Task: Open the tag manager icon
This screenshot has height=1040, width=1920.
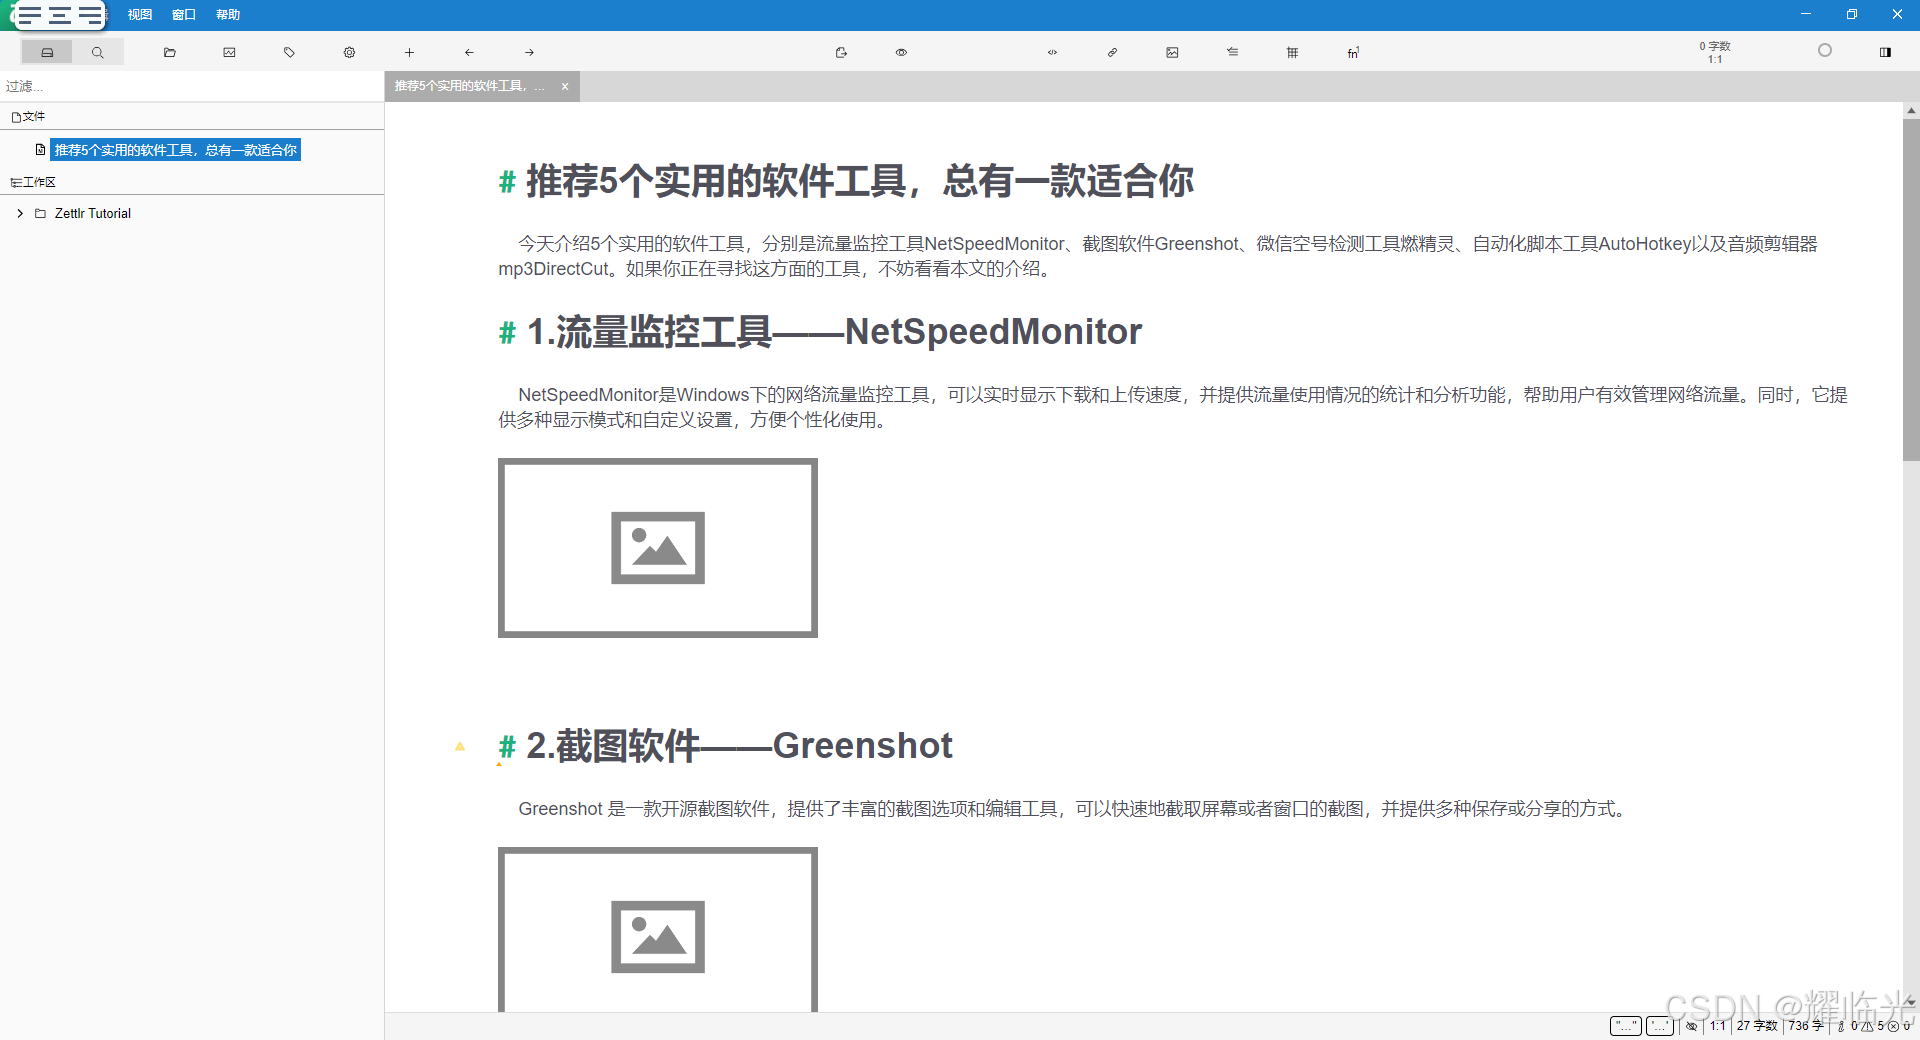Action: pyautogui.click(x=289, y=52)
